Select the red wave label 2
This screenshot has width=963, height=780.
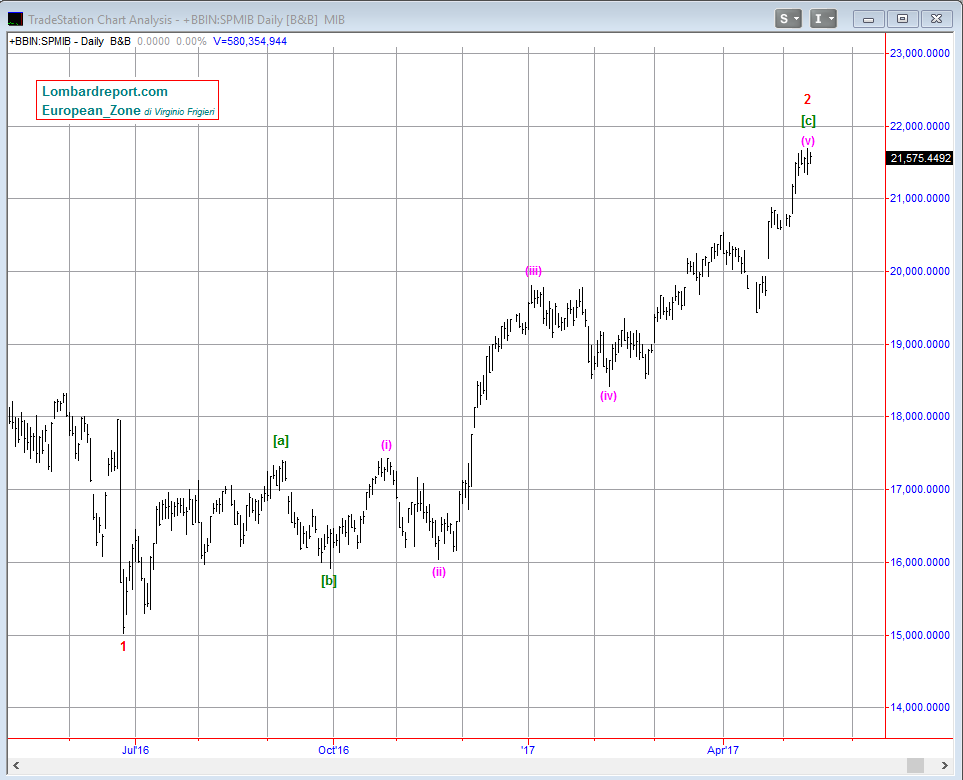click(x=808, y=99)
